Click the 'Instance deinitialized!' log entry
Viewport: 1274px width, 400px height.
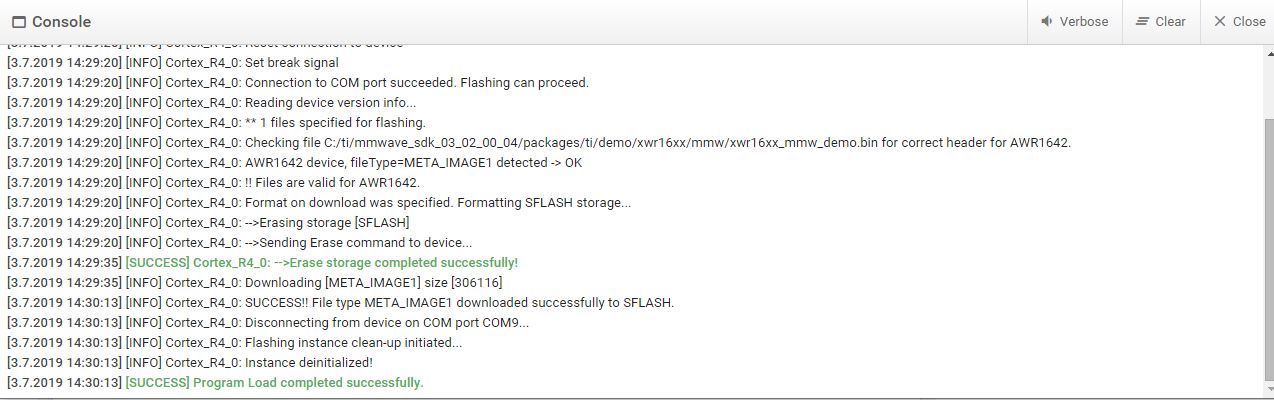pos(190,363)
